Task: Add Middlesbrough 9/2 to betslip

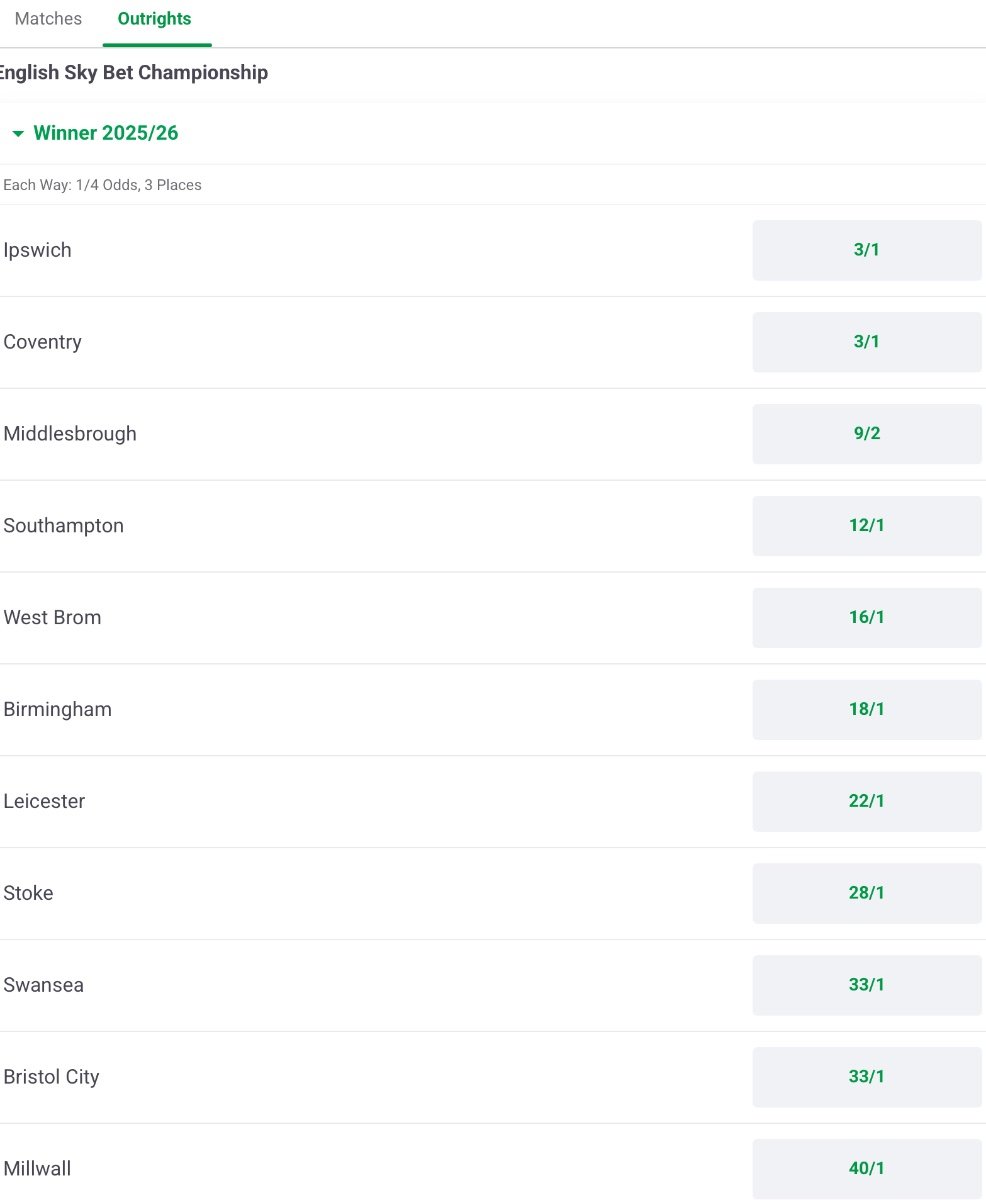Action: [866, 434]
